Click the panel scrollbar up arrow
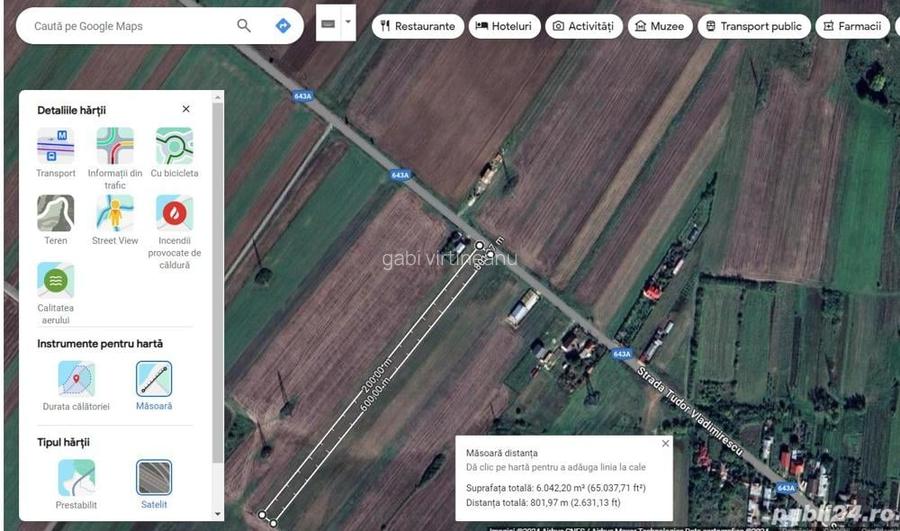This screenshot has width=900, height=531. (x=218, y=98)
